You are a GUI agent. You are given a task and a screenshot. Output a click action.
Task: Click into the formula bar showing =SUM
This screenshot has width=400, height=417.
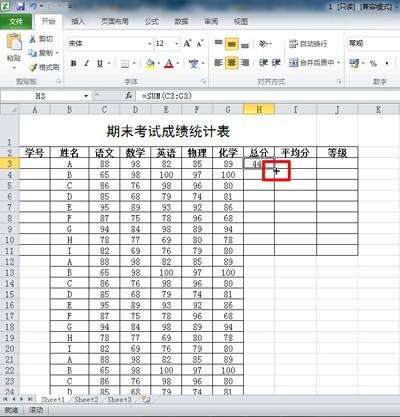[269, 96]
